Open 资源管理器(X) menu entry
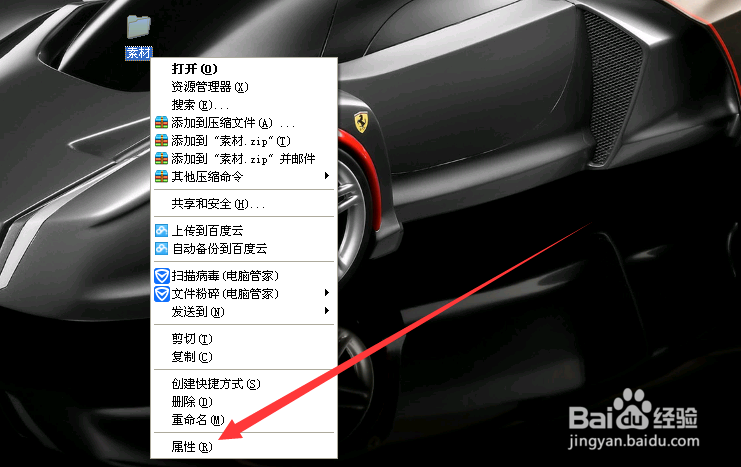Viewport: 741px width, 467px height. coord(244,87)
